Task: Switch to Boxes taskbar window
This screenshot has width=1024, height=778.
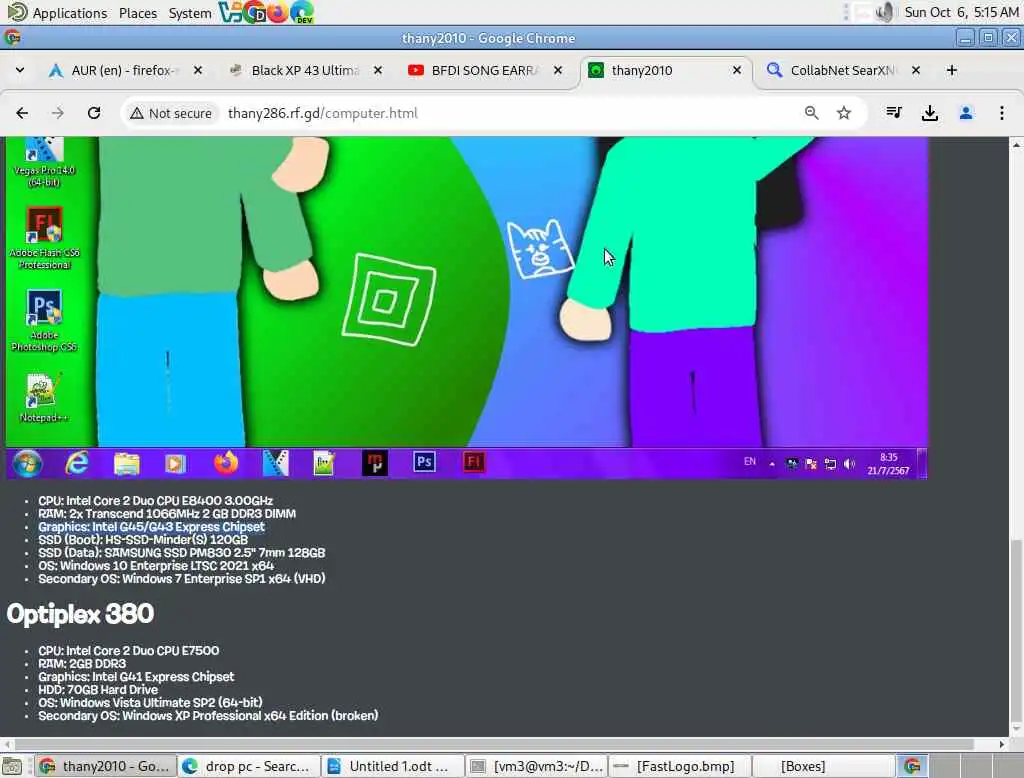Action: point(823,766)
